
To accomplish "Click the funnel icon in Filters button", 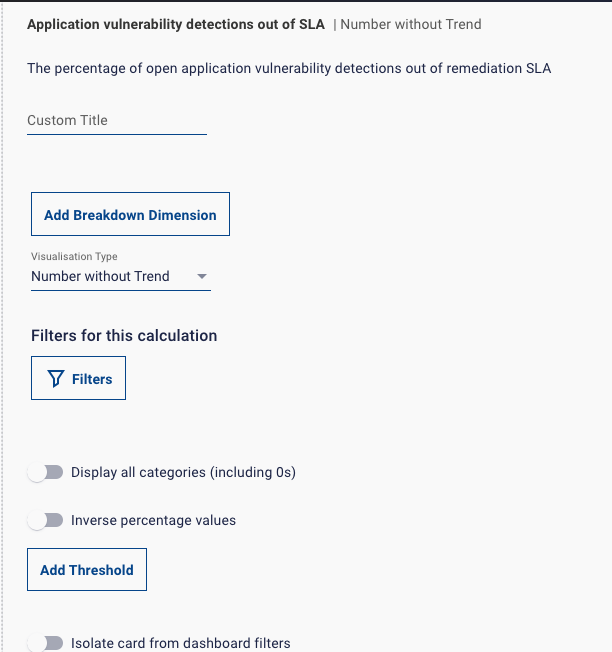I will (x=56, y=379).
